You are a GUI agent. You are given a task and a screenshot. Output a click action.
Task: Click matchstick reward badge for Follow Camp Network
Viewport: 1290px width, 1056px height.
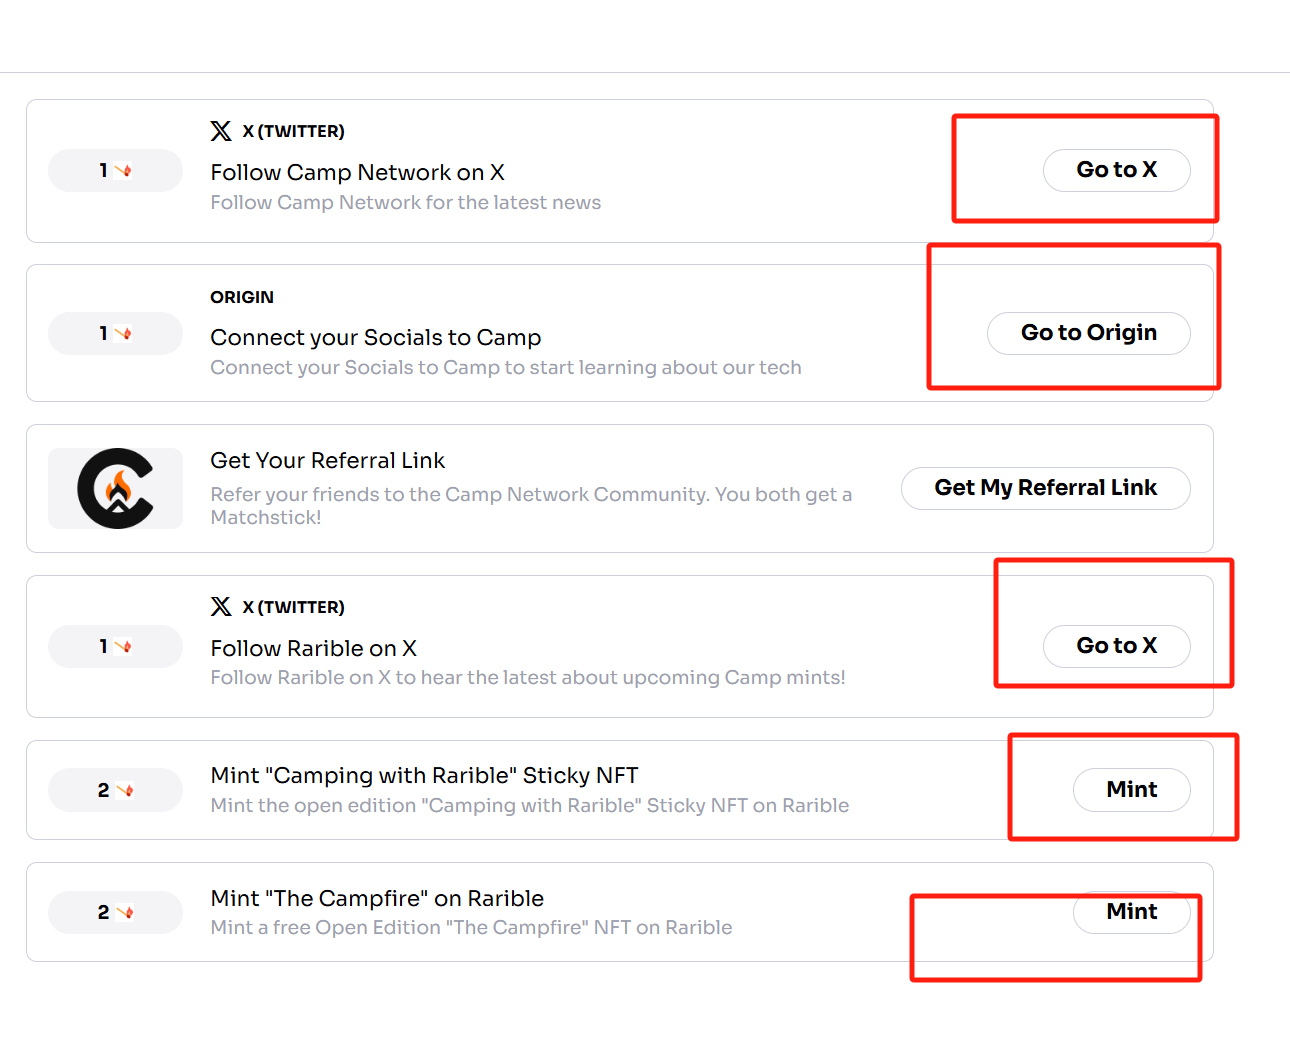click(x=116, y=170)
